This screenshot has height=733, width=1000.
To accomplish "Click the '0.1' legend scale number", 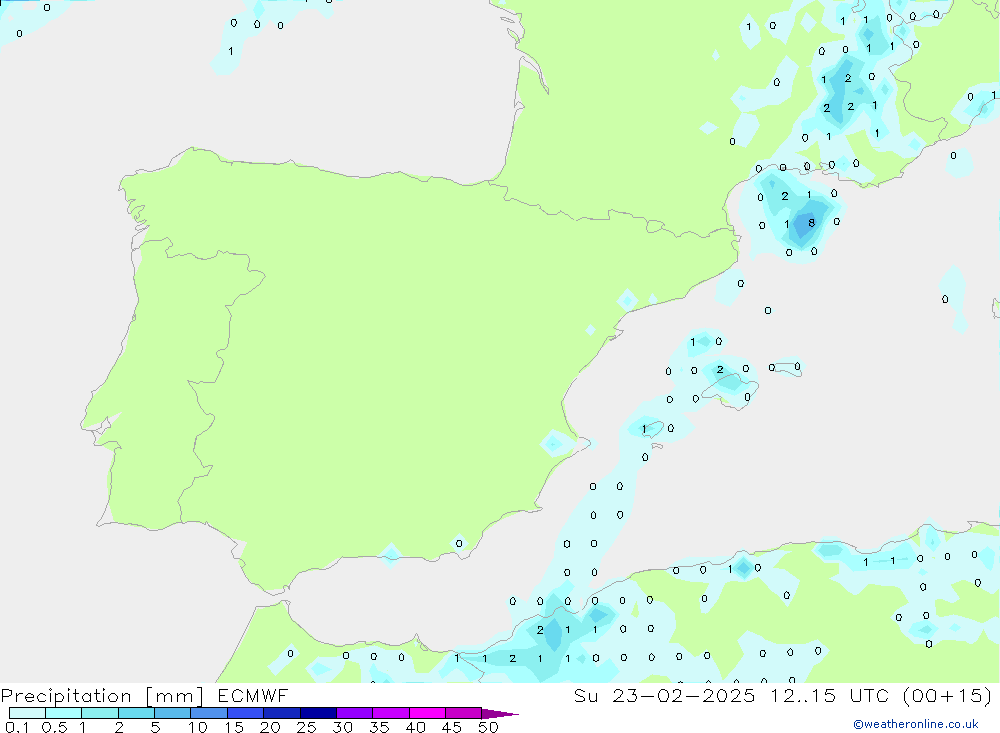I will pyautogui.click(x=17, y=727).
